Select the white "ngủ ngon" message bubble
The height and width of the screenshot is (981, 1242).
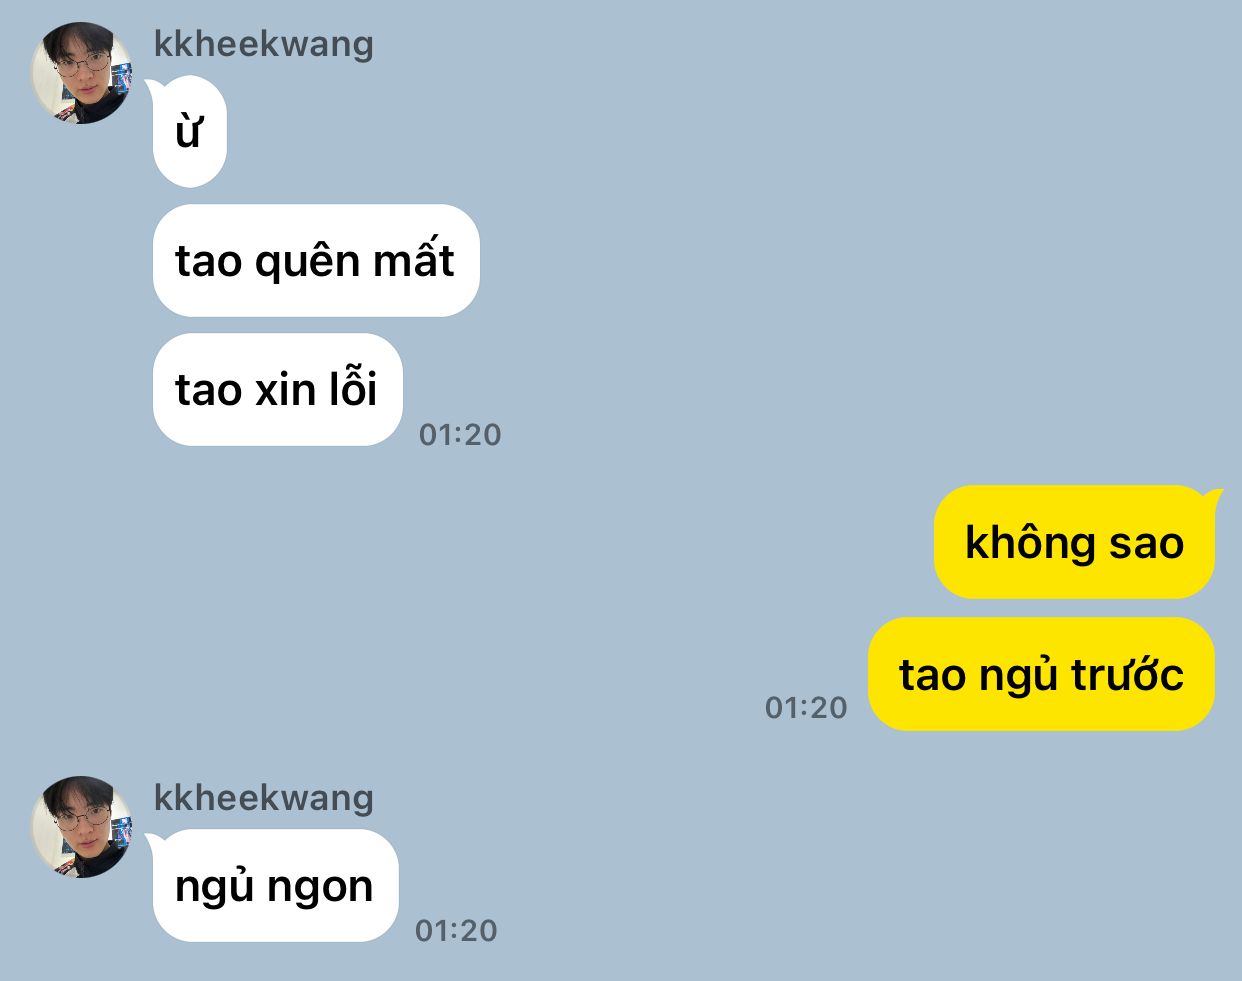[274, 885]
